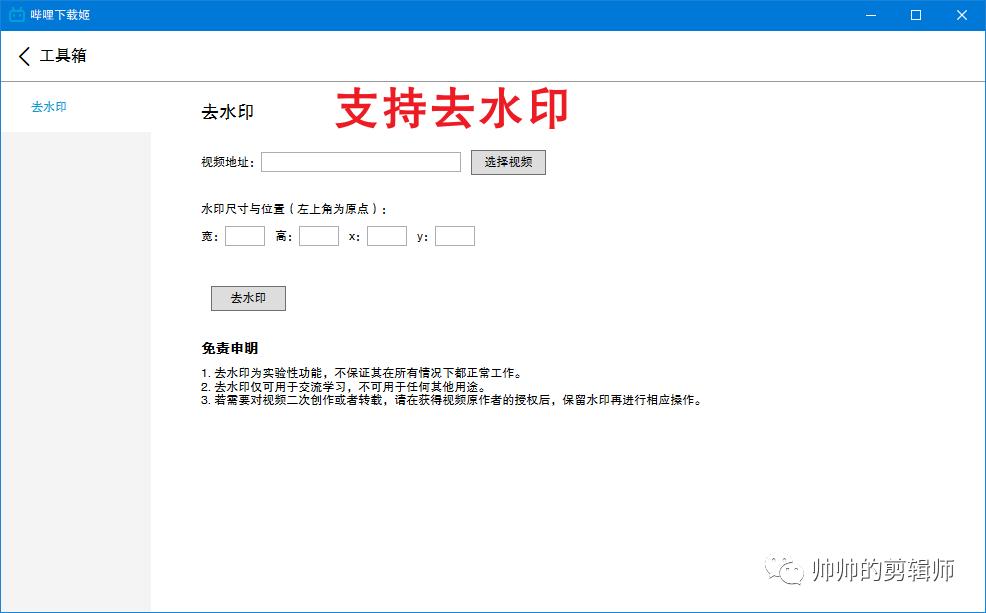Click the 工具箱 header title

[x=63, y=56]
